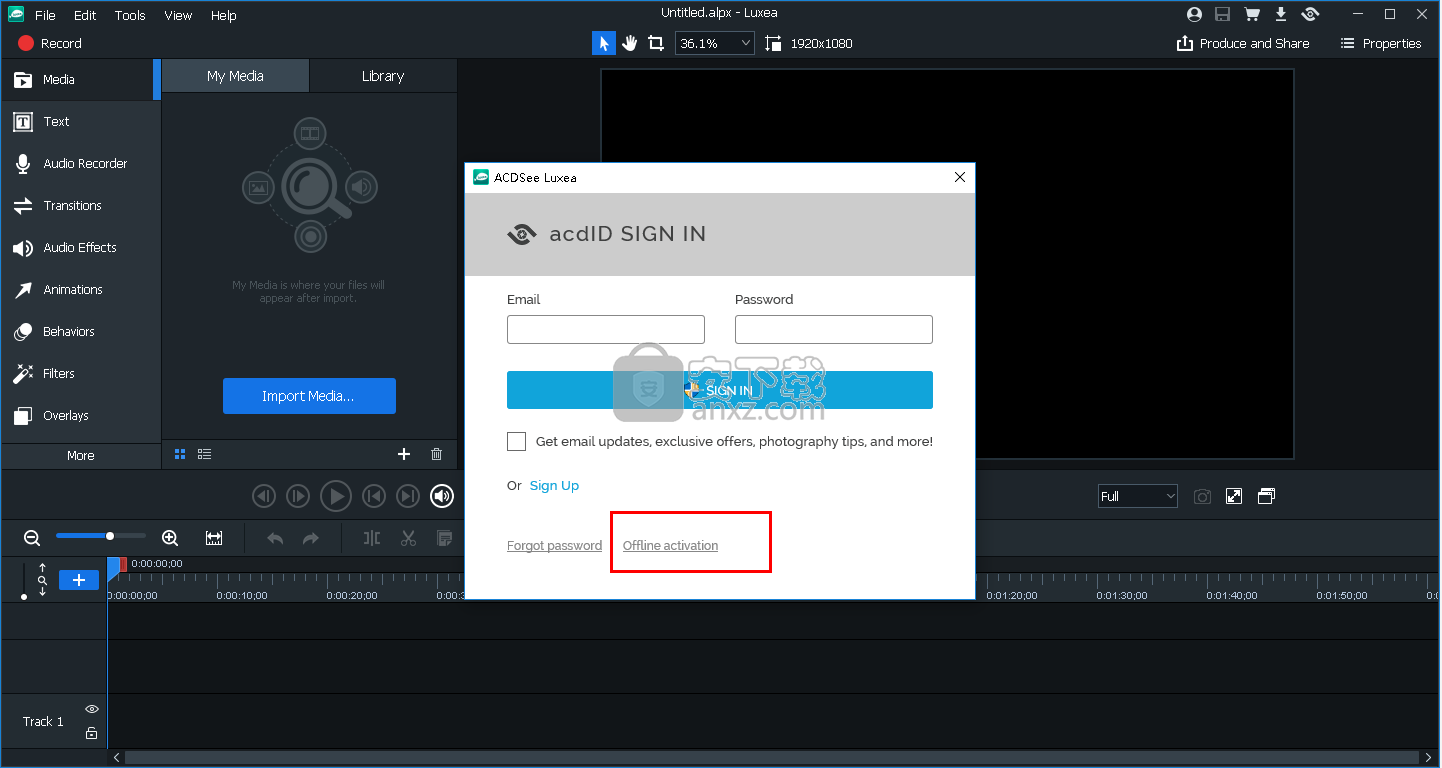
Task: Click the canvas dimensions icon next to 1920x1080
Action: [773, 43]
